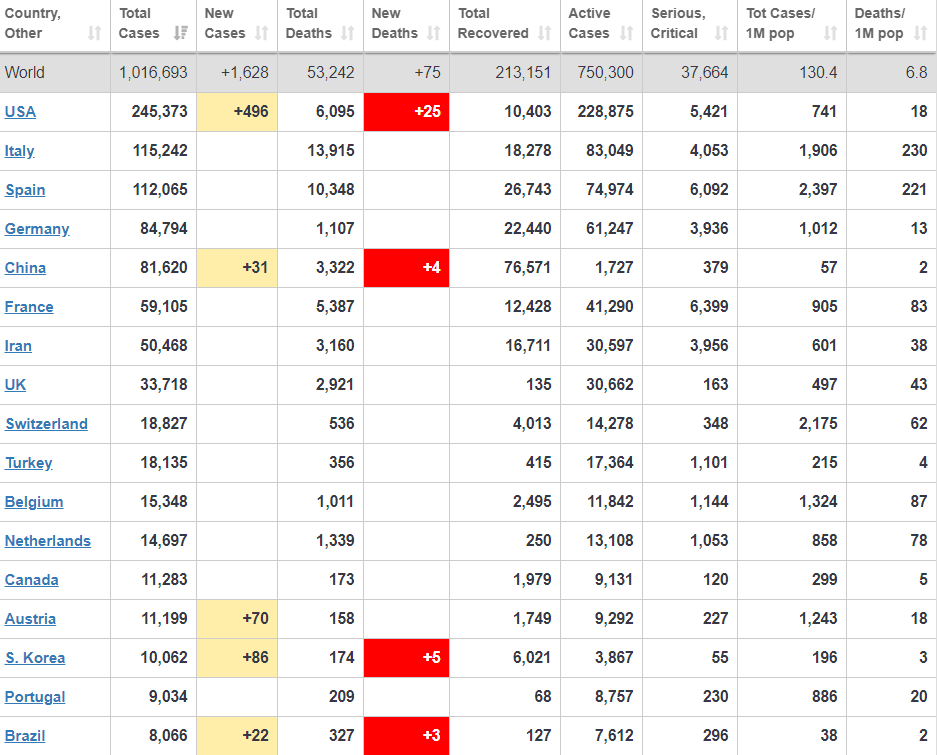Click the Germany link

(x=37, y=229)
